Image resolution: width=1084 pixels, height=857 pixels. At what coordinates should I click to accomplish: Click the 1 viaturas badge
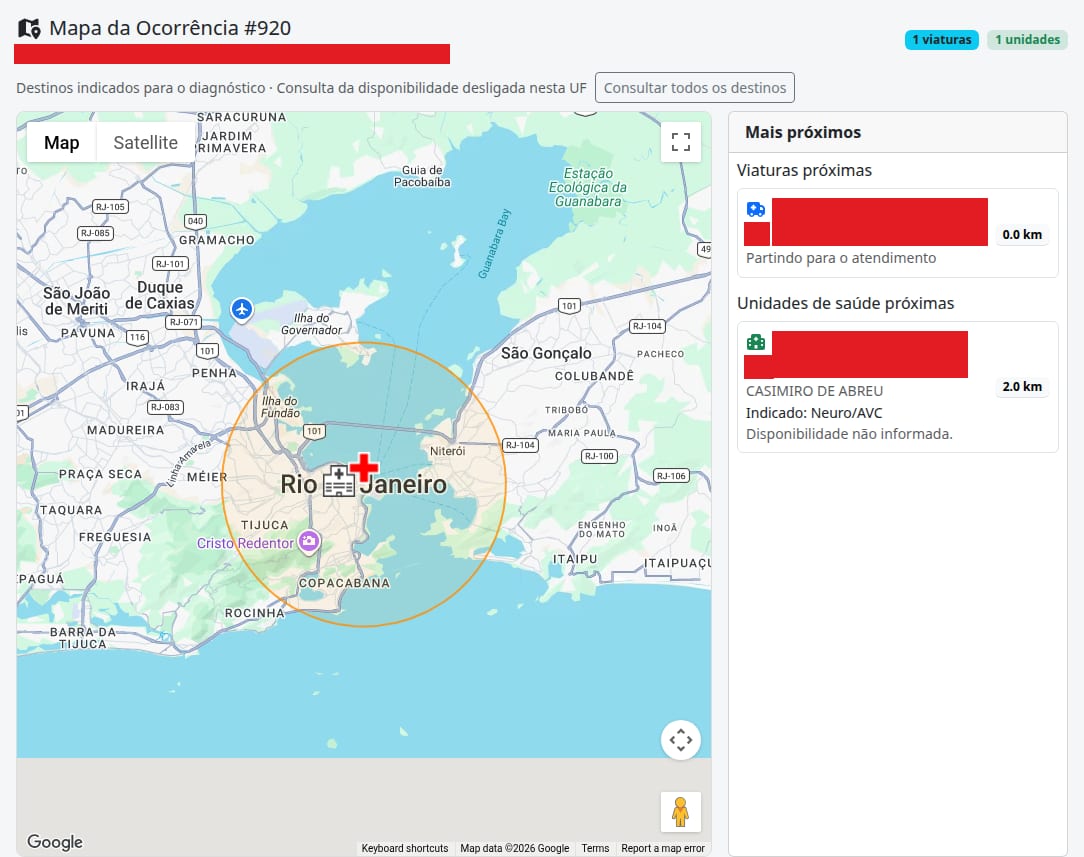pyautogui.click(x=942, y=39)
